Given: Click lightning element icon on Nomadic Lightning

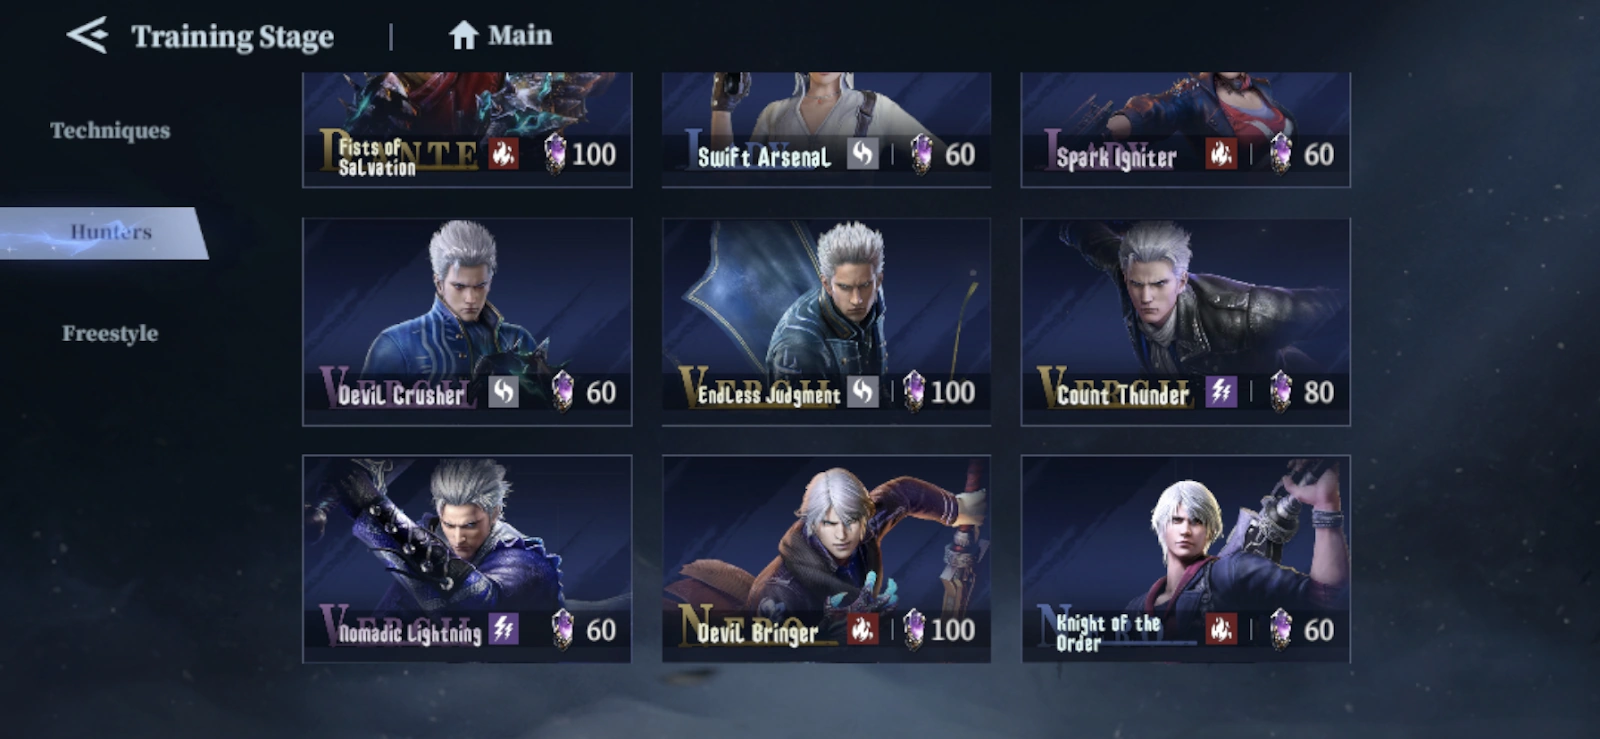Looking at the screenshot, I should [504, 629].
